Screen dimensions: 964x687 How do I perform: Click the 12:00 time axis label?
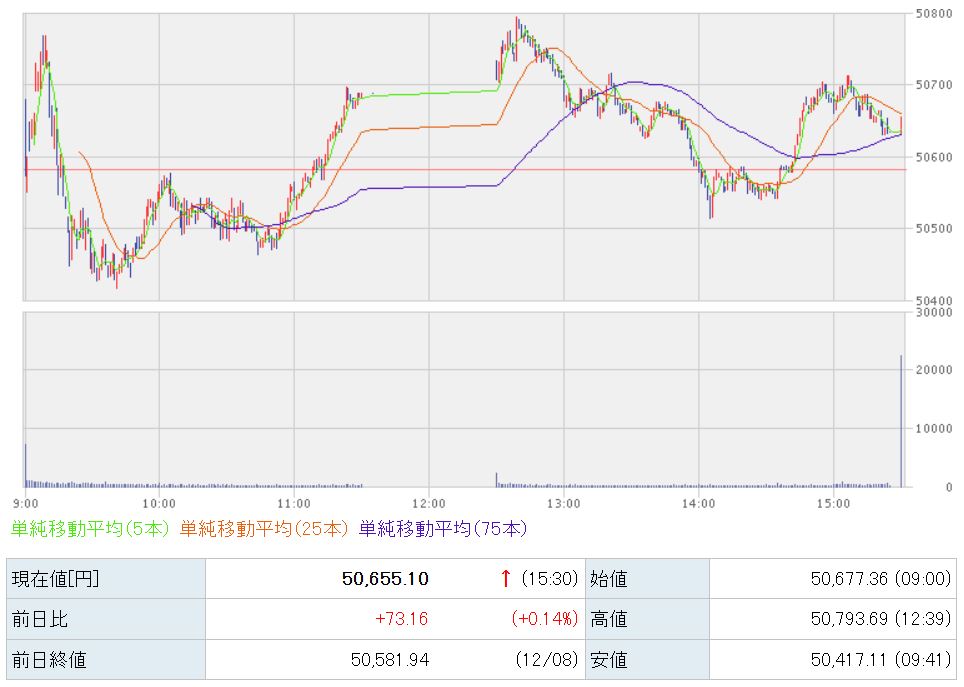pos(428,502)
